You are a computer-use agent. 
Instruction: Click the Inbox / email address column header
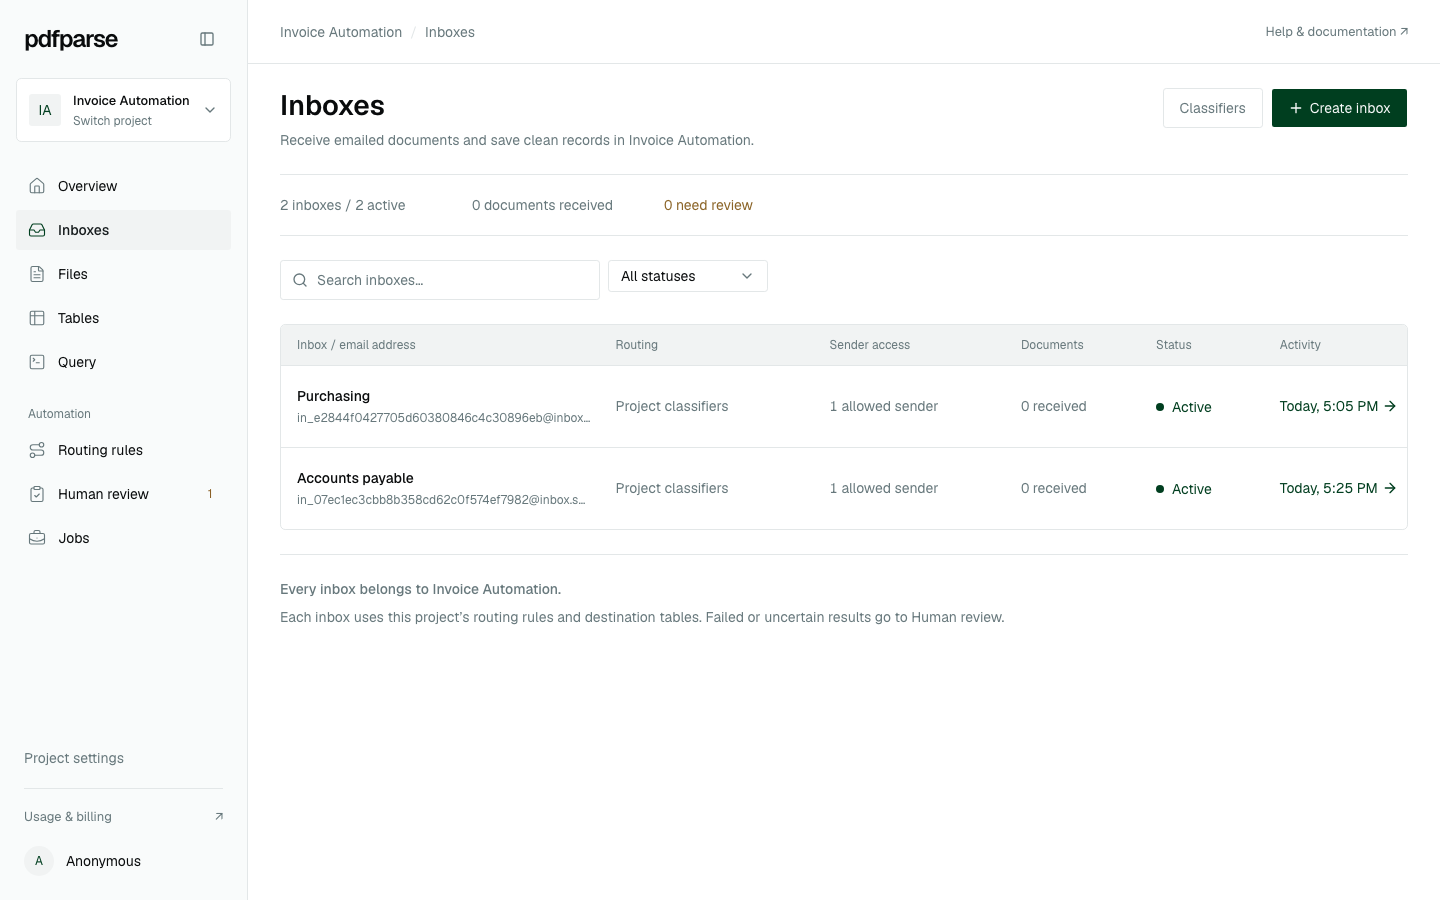356,345
